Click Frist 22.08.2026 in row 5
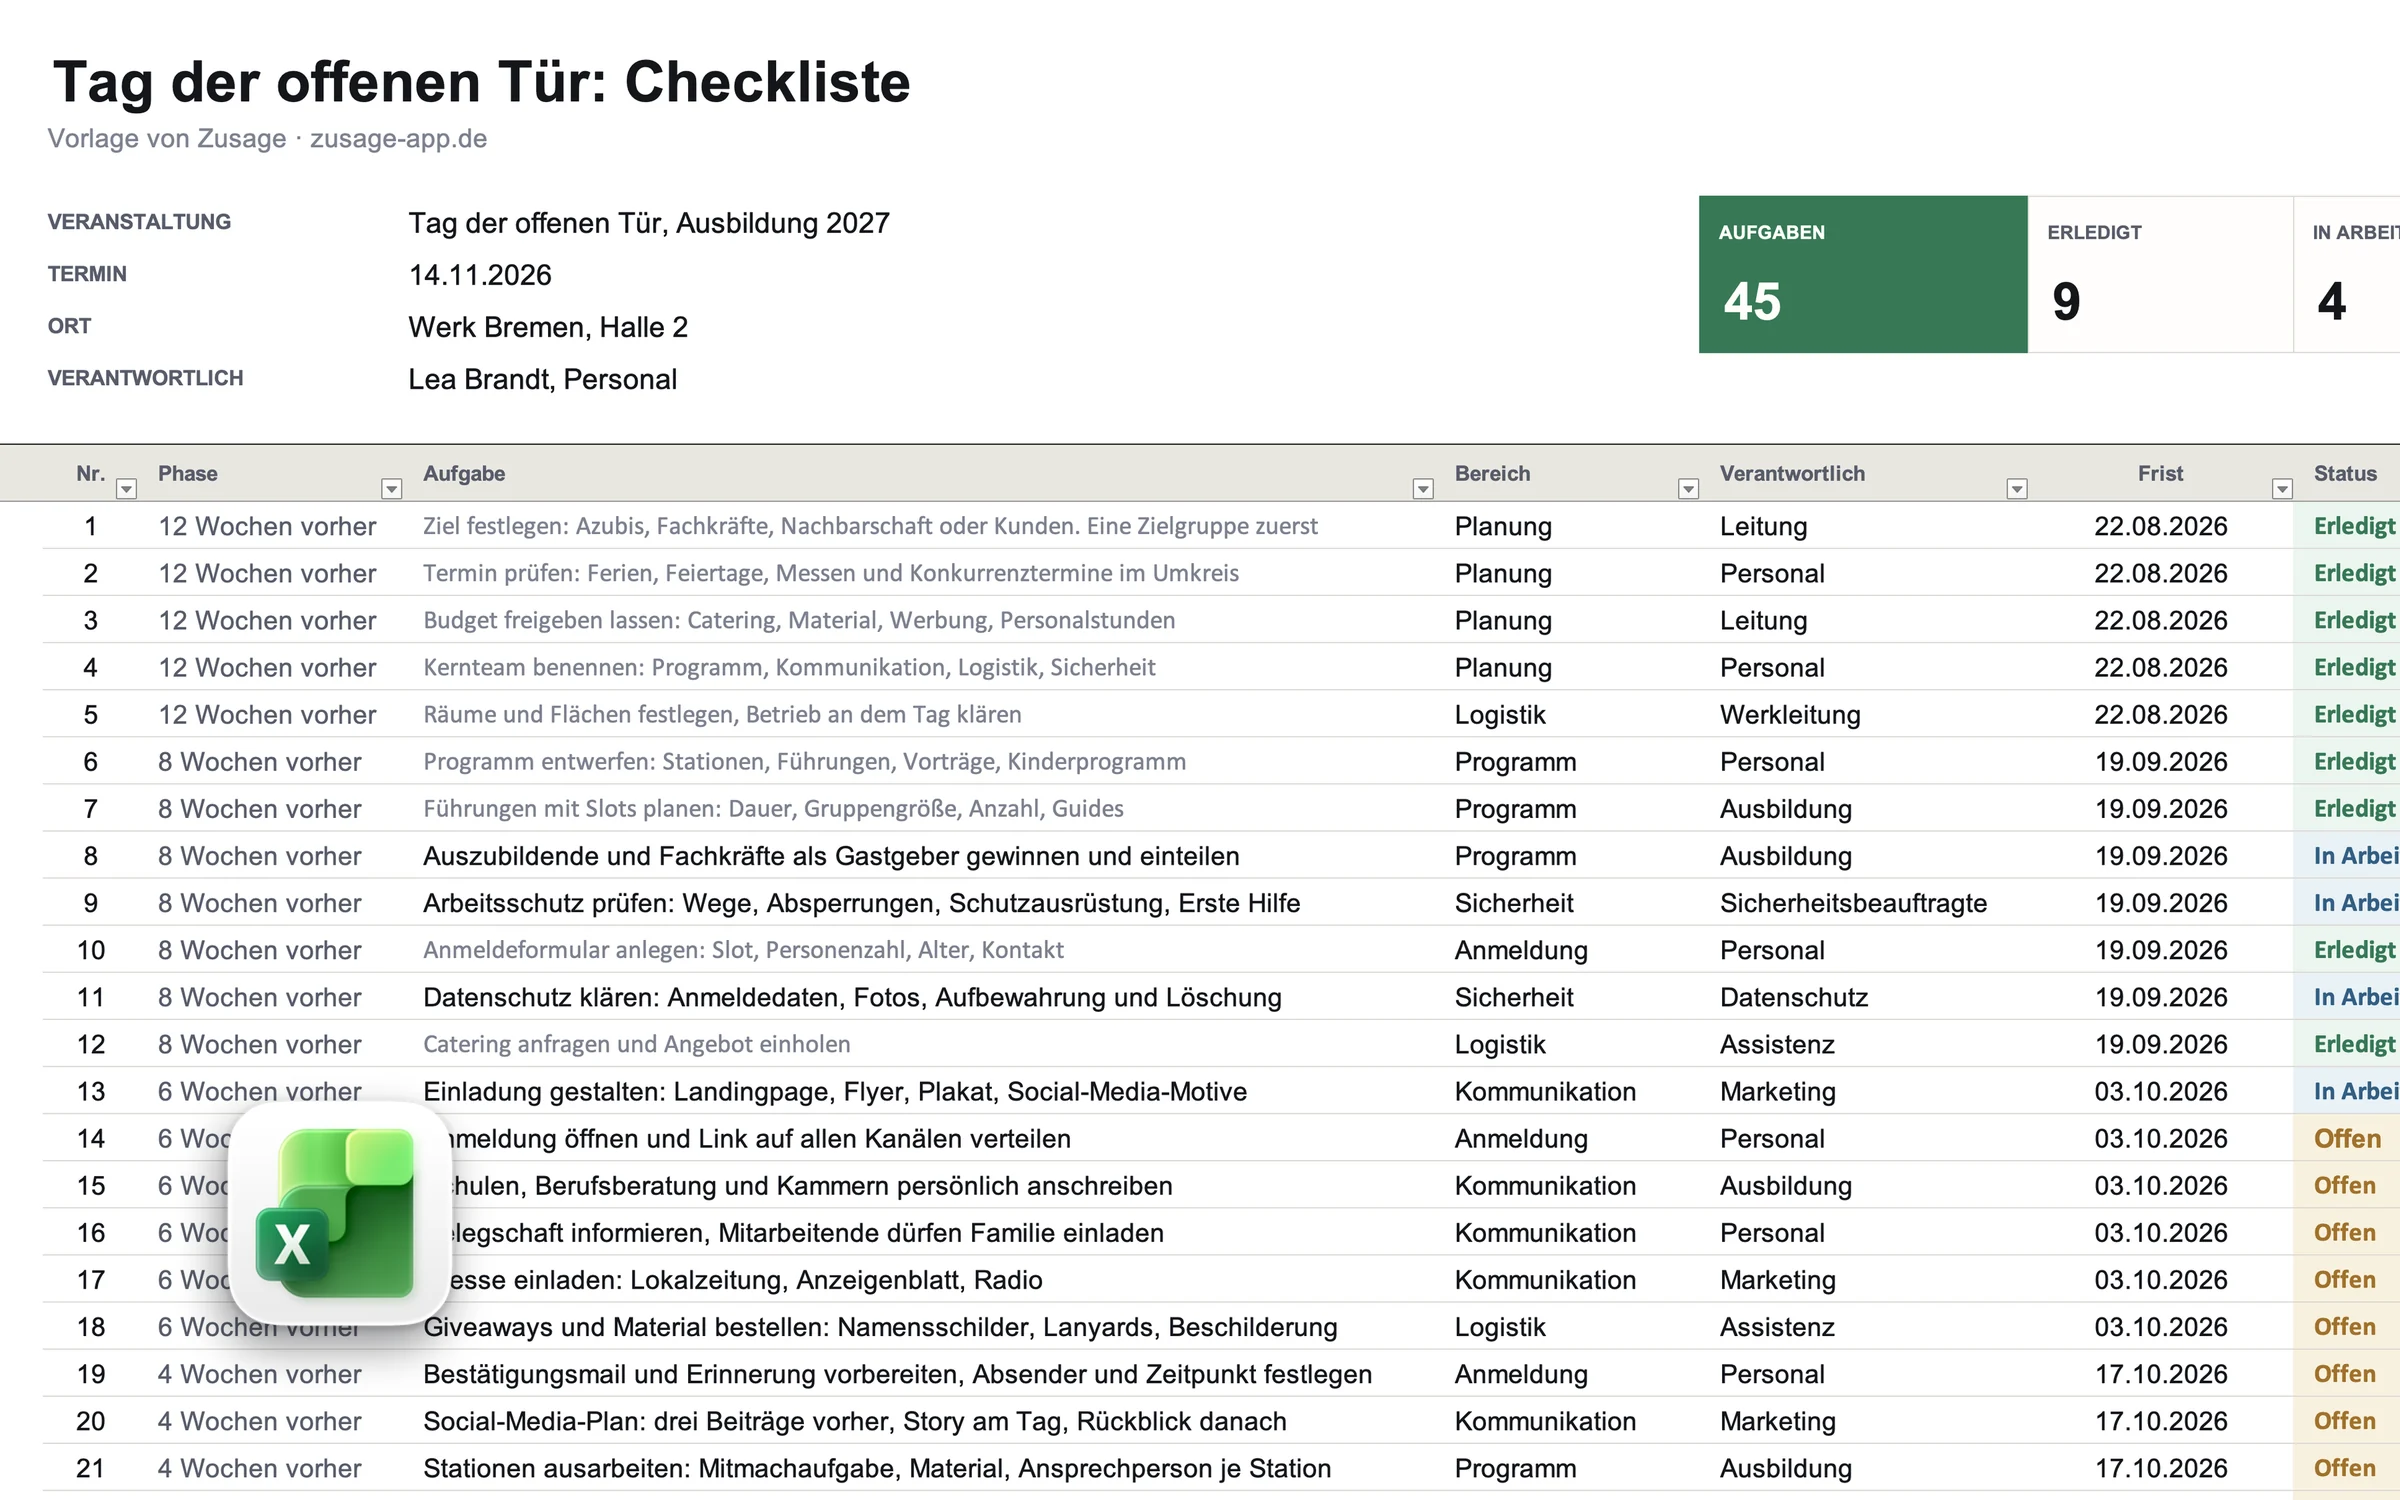Viewport: 2400px width, 1500px height. point(2161,714)
